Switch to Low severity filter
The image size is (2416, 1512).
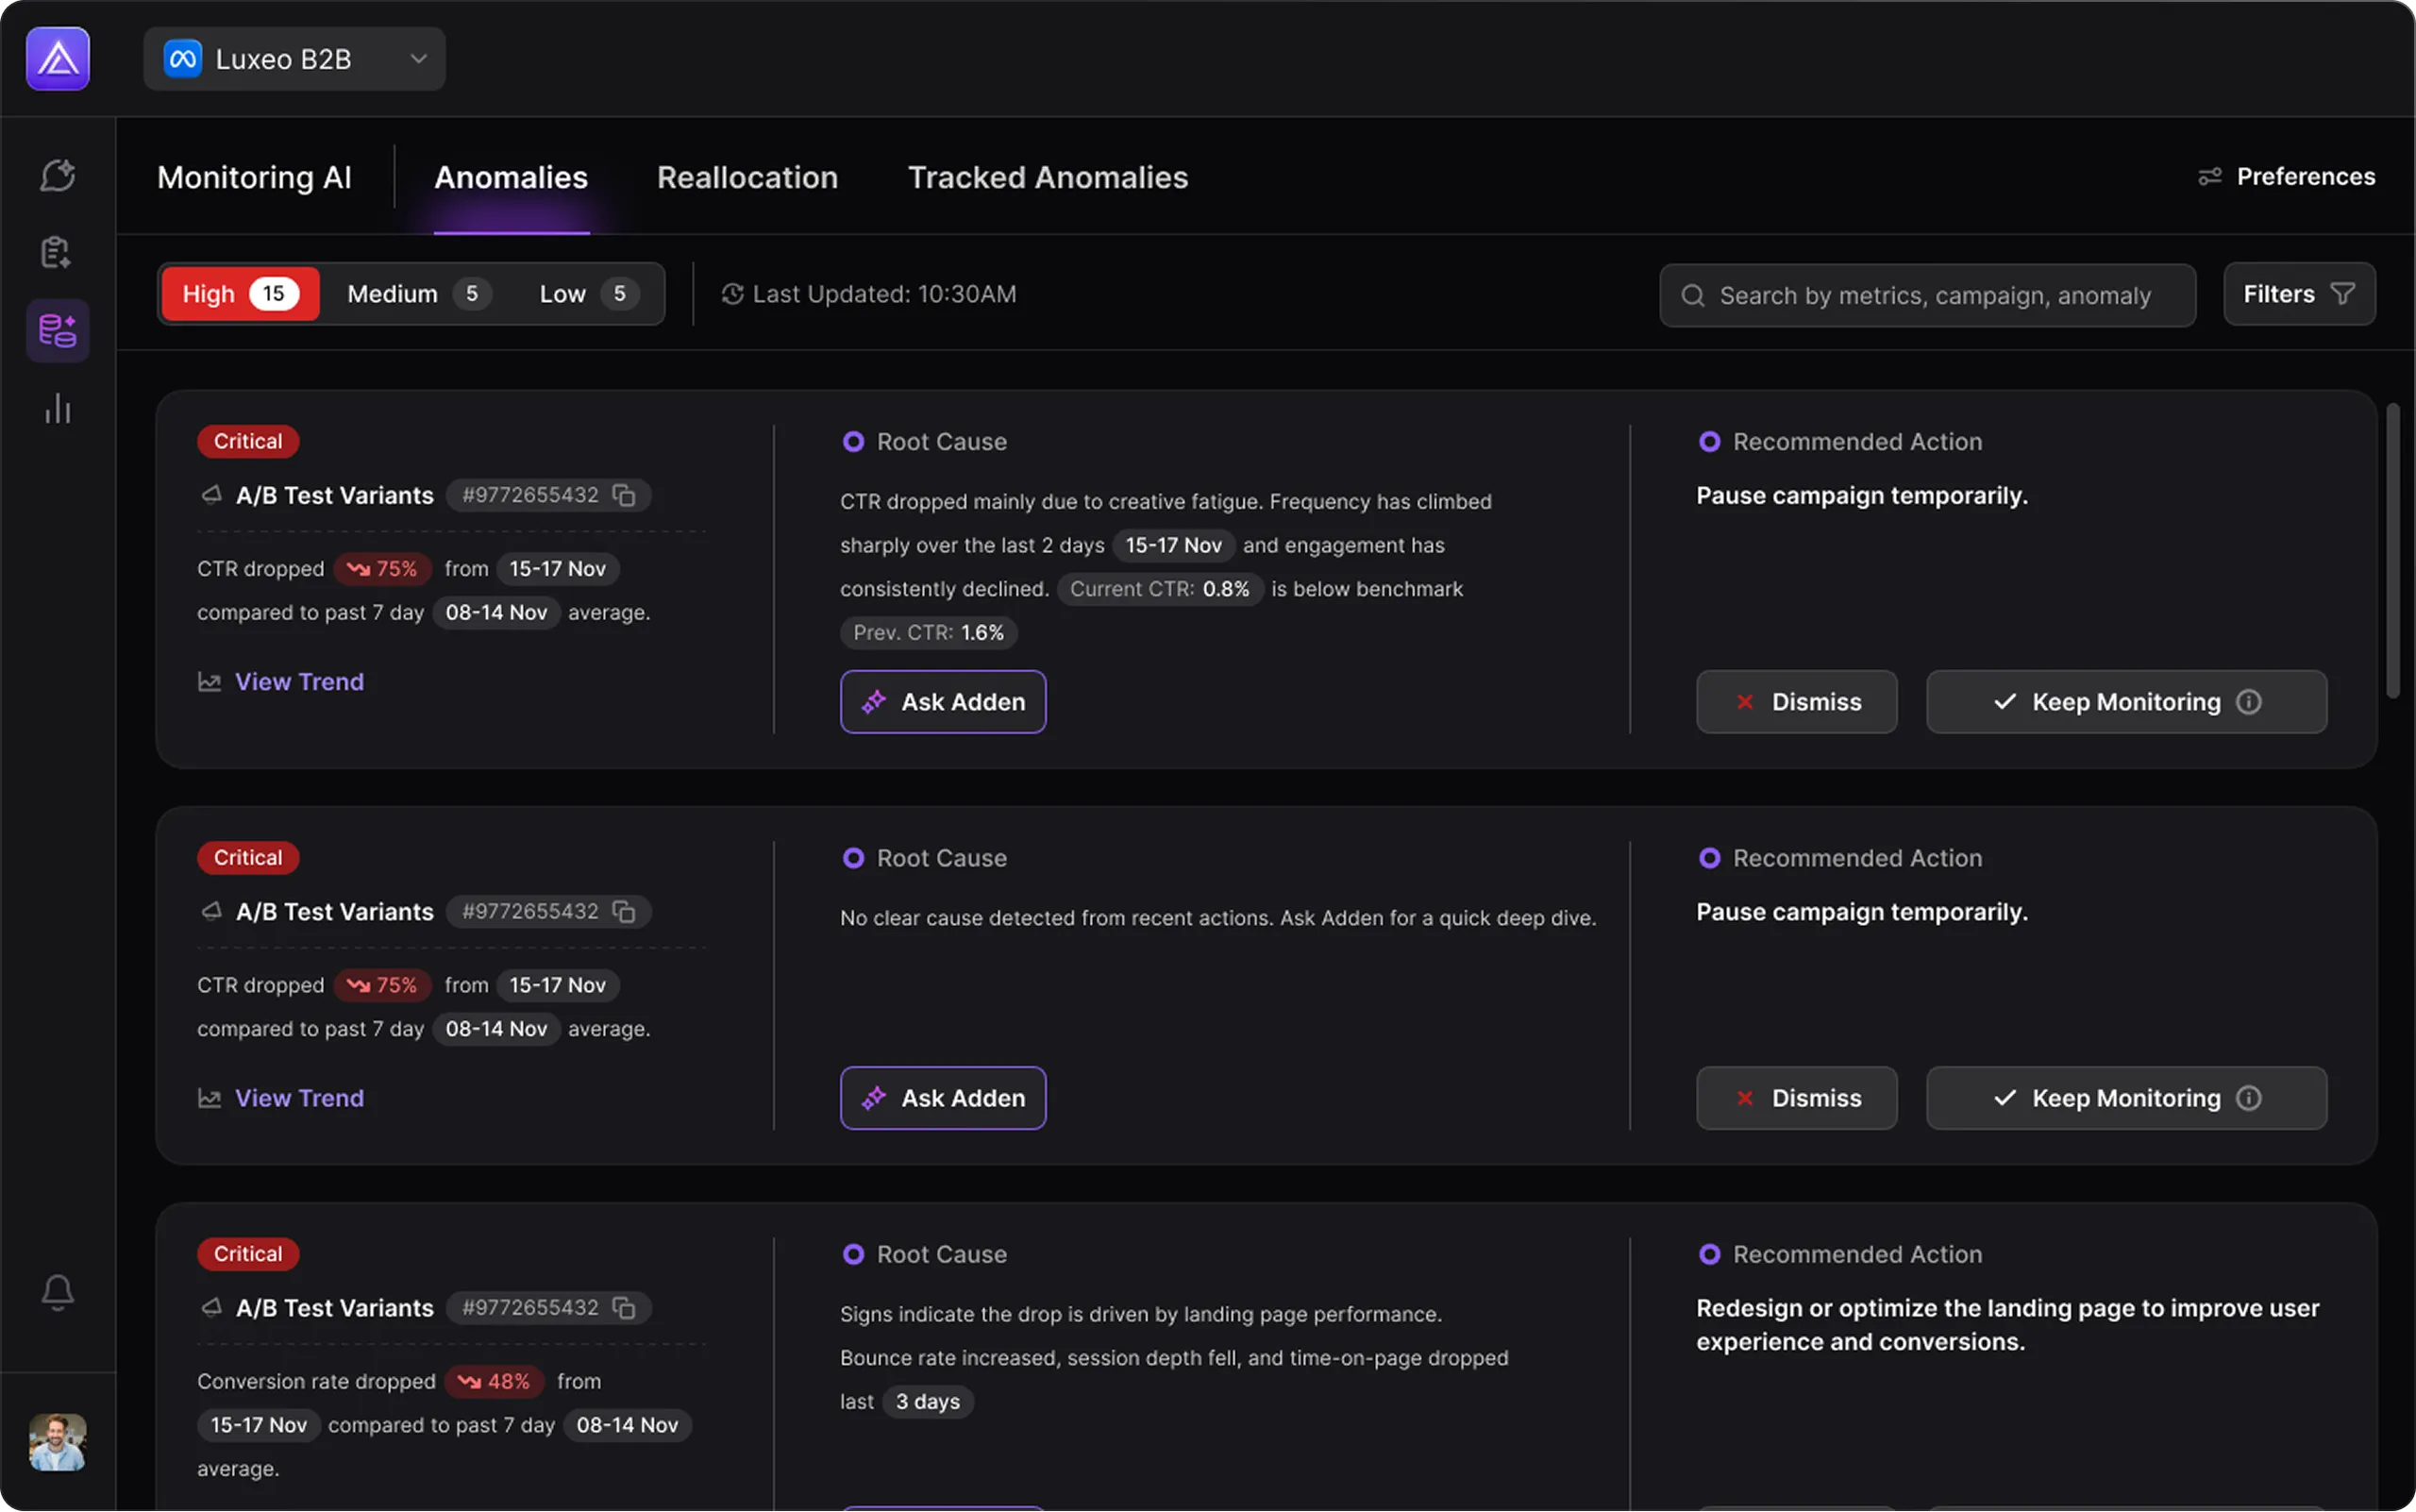(x=588, y=294)
